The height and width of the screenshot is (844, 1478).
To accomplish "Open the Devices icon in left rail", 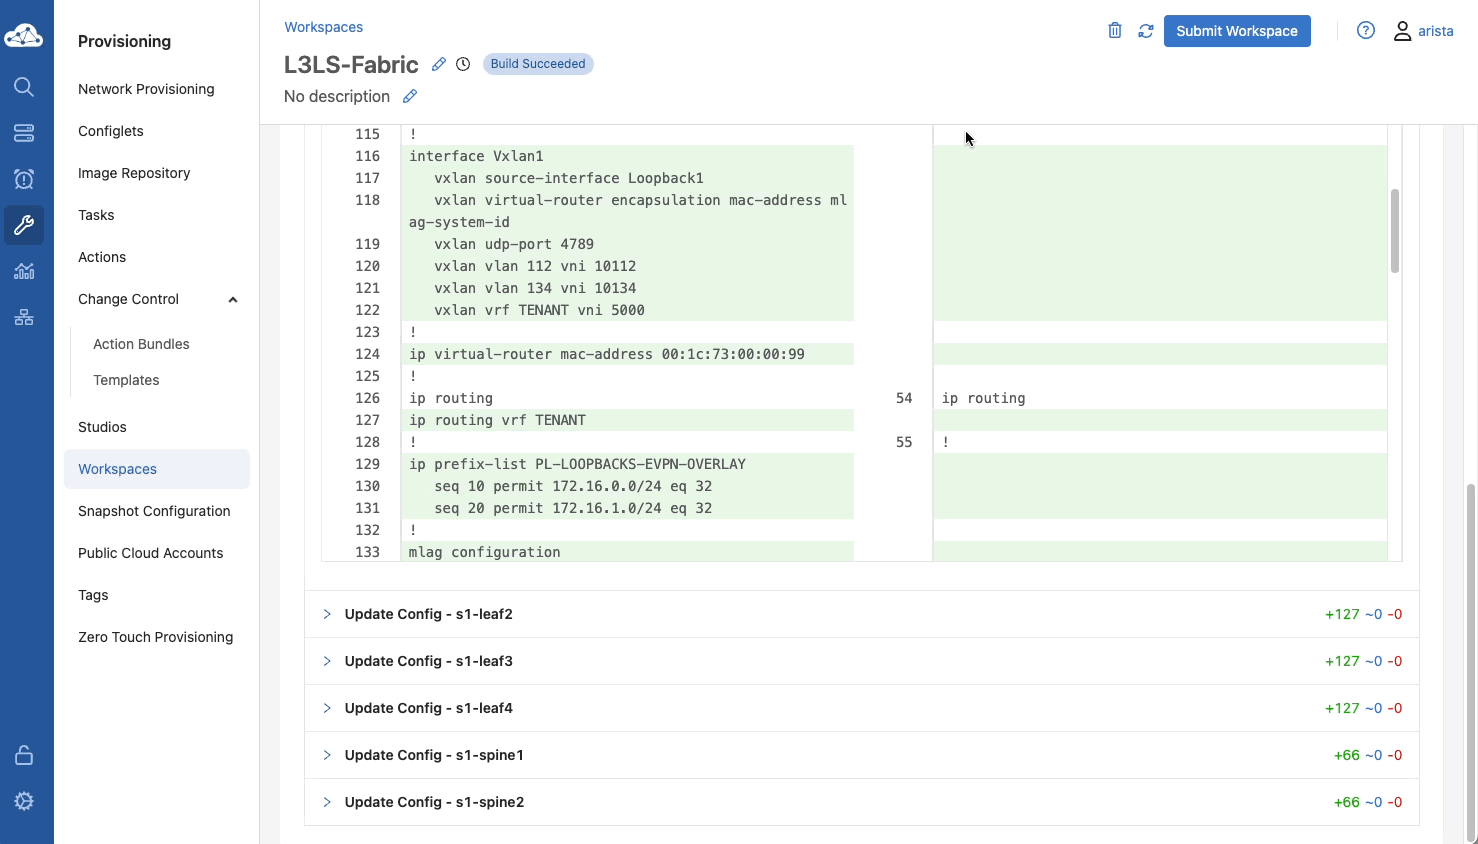I will tap(24, 133).
